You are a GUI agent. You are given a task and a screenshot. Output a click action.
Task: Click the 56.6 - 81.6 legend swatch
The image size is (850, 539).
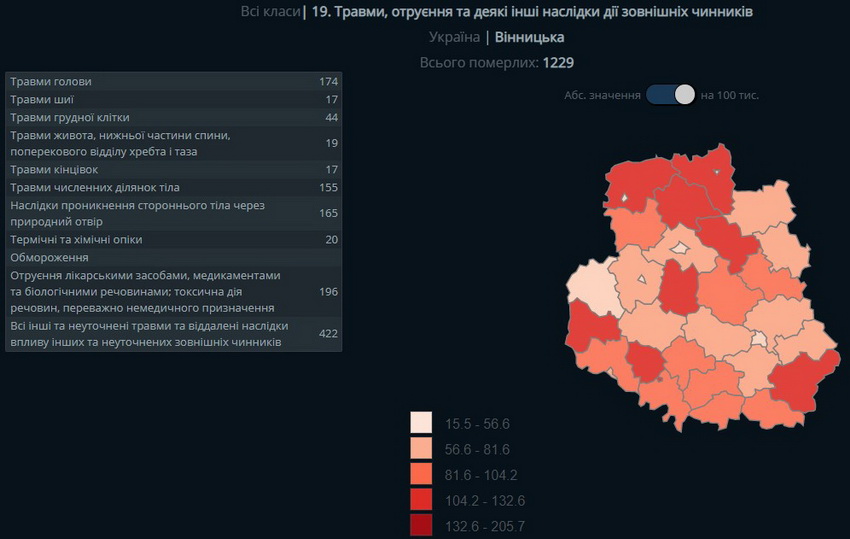click(x=421, y=449)
